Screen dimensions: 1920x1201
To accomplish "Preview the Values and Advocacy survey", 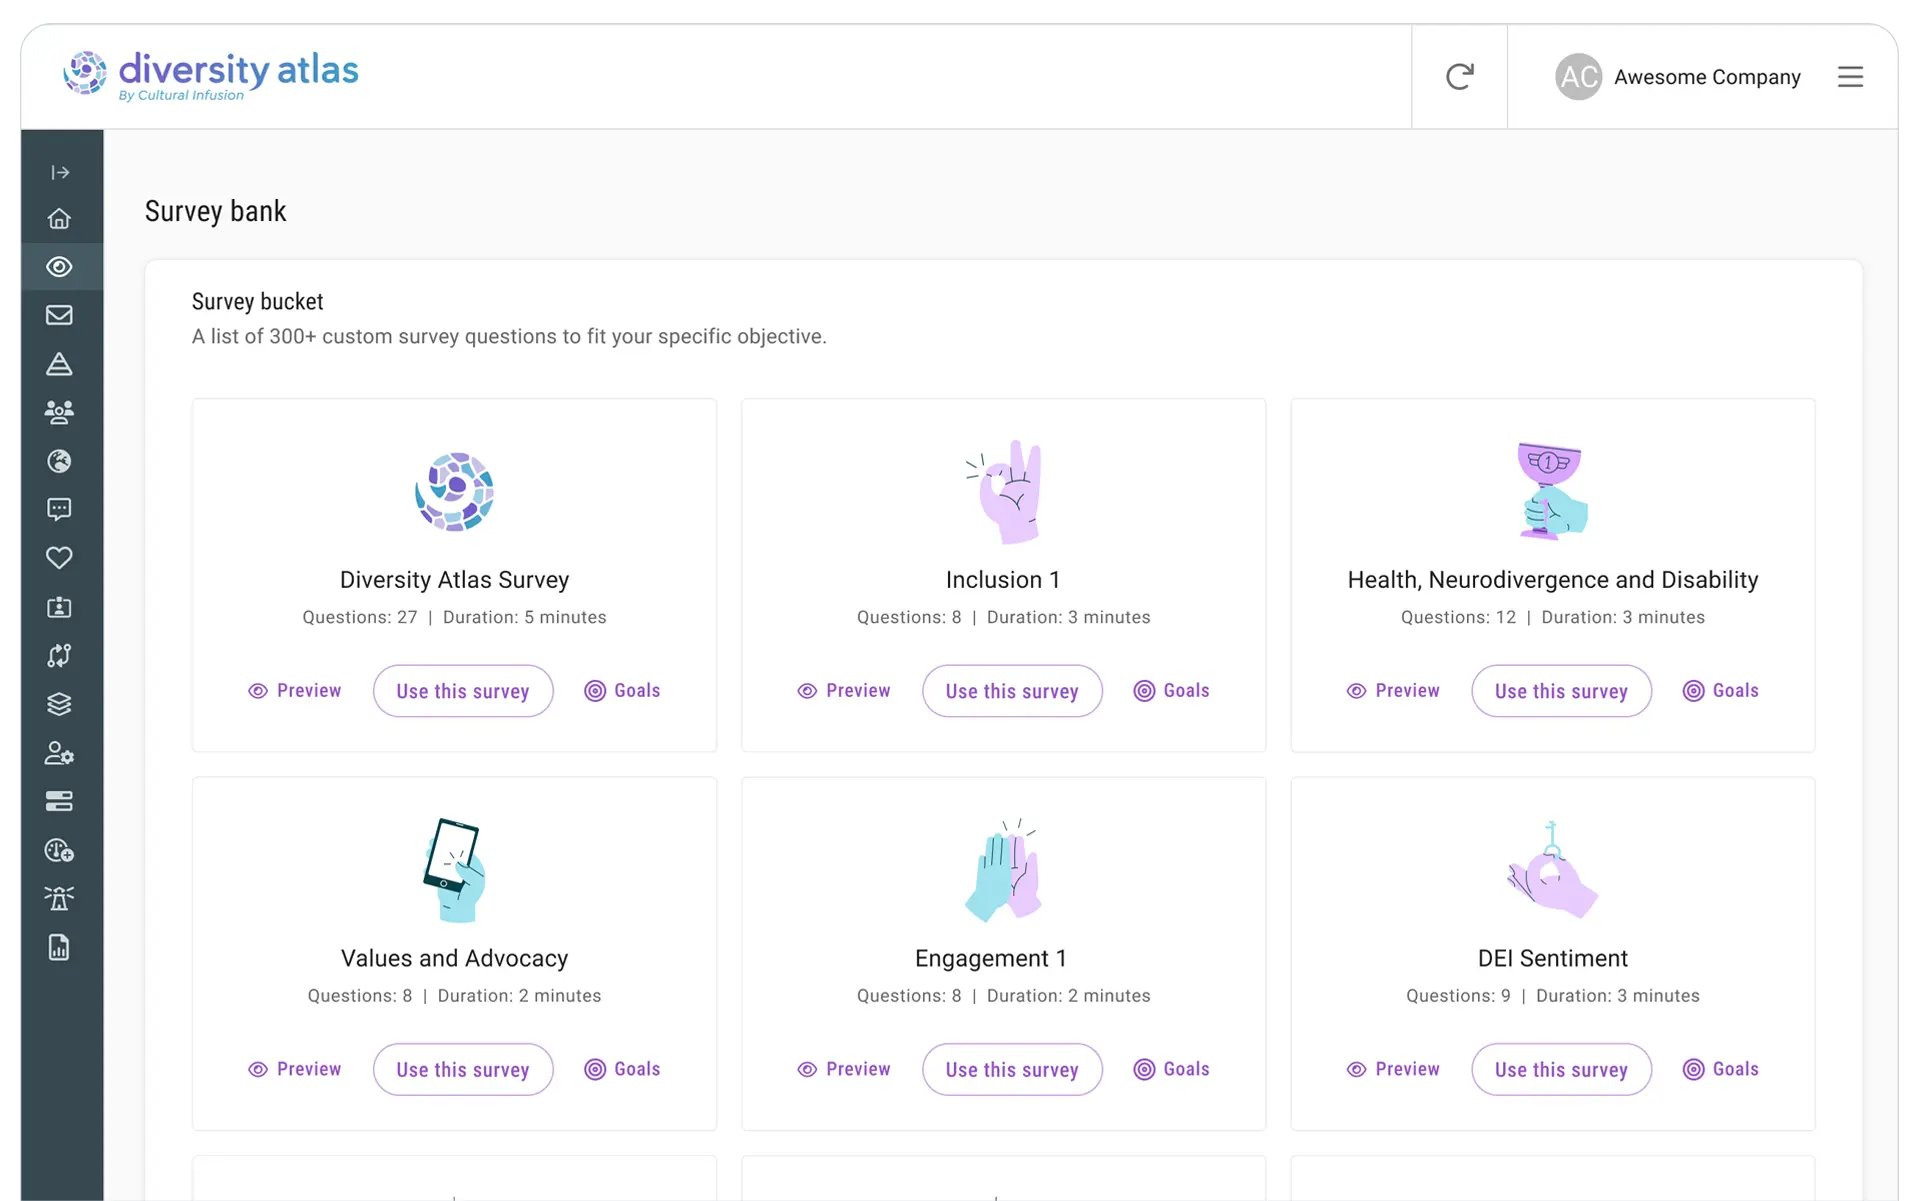I will click(295, 1069).
